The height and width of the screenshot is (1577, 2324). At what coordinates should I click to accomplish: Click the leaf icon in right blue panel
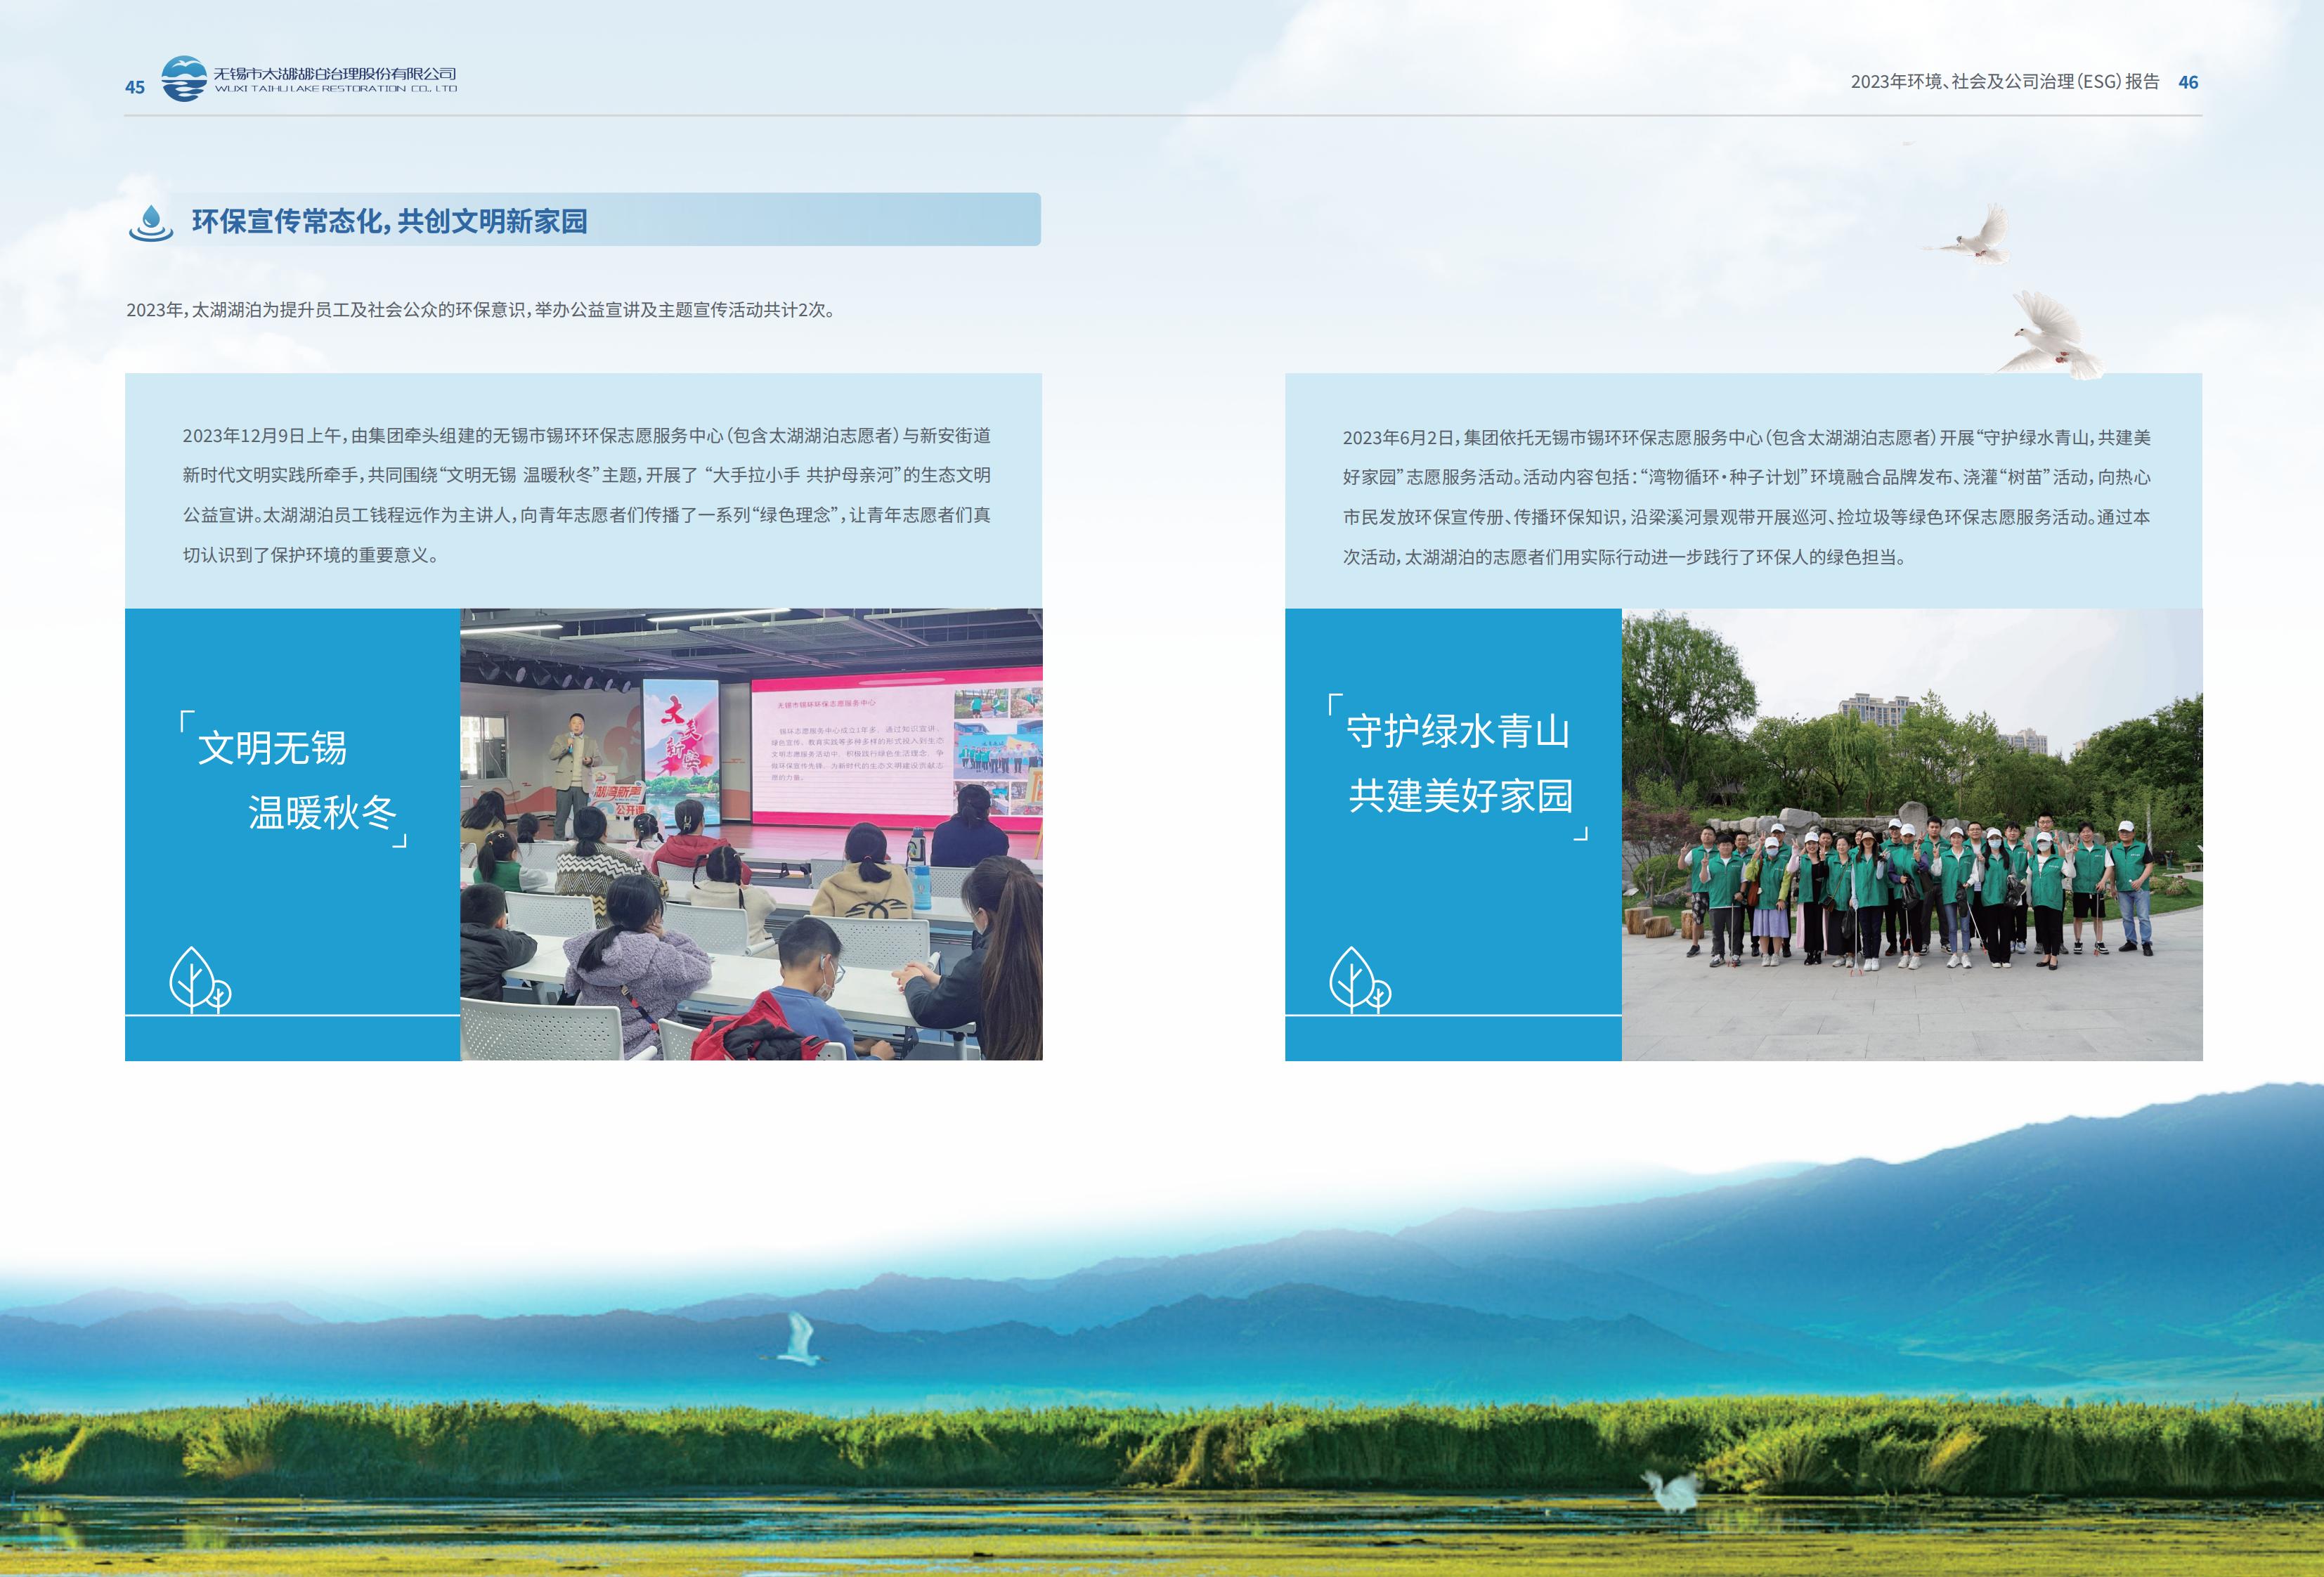click(x=1358, y=980)
